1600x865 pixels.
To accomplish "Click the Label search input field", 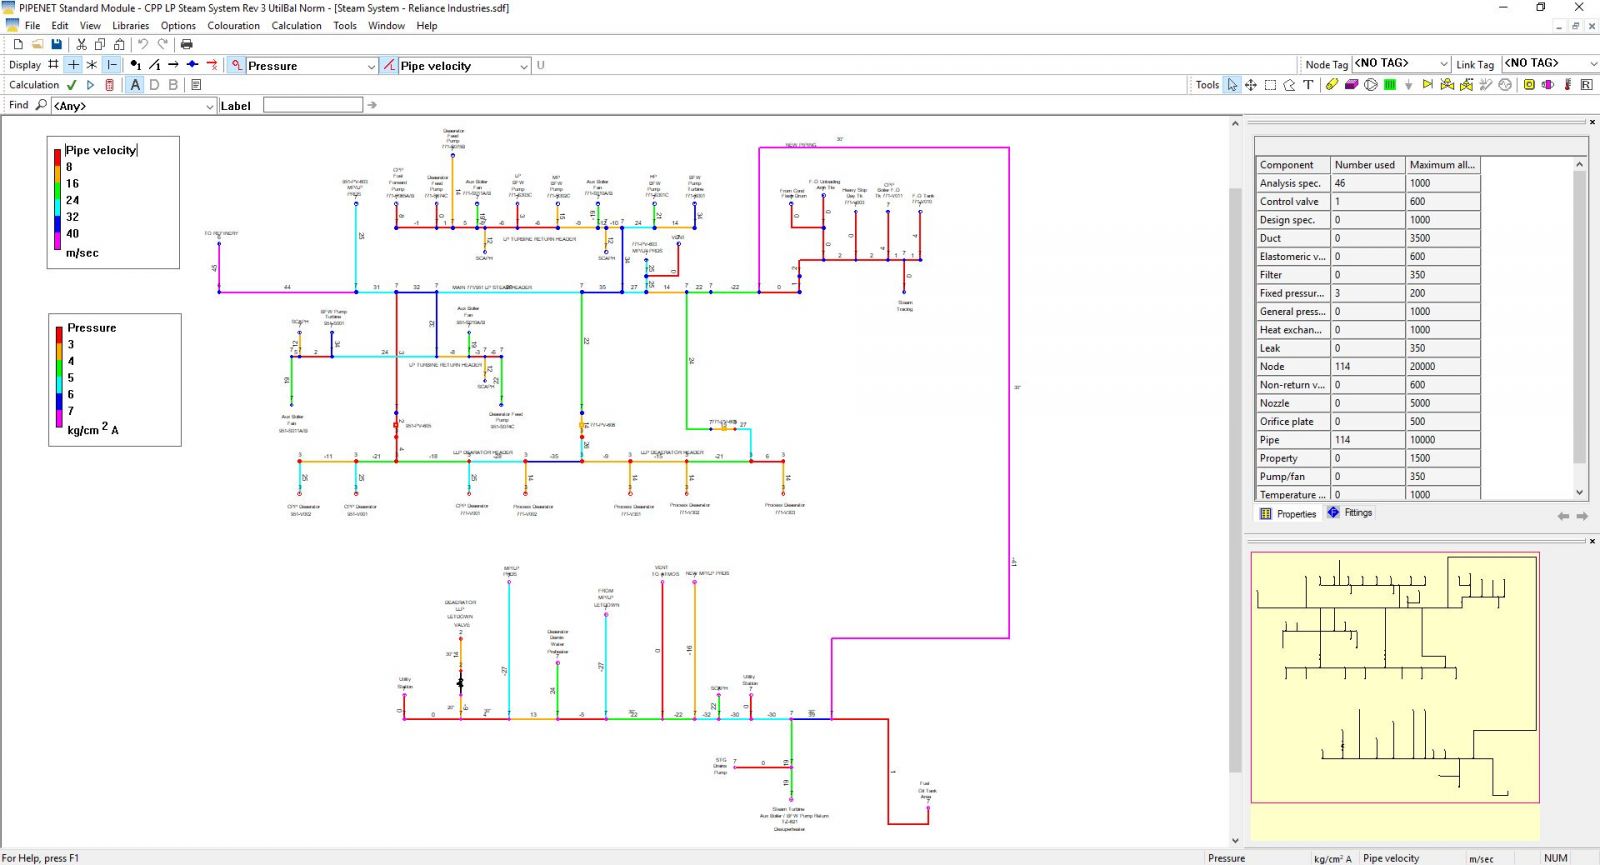I will pos(312,105).
